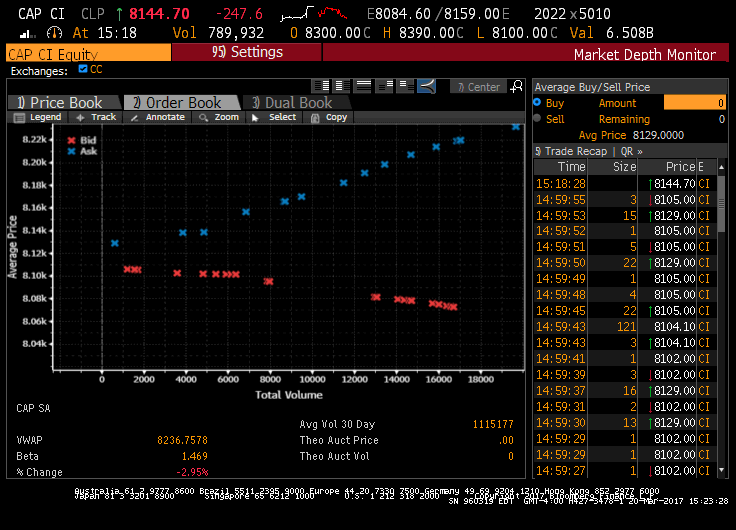This screenshot has width=736, height=530.
Task: Click the Theo Auct Vol value
Action: [511, 456]
